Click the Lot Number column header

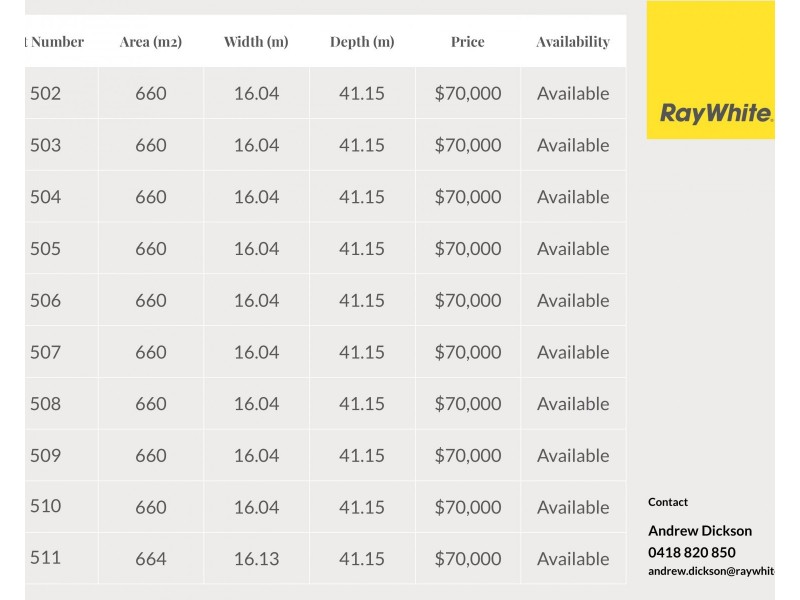[56, 42]
